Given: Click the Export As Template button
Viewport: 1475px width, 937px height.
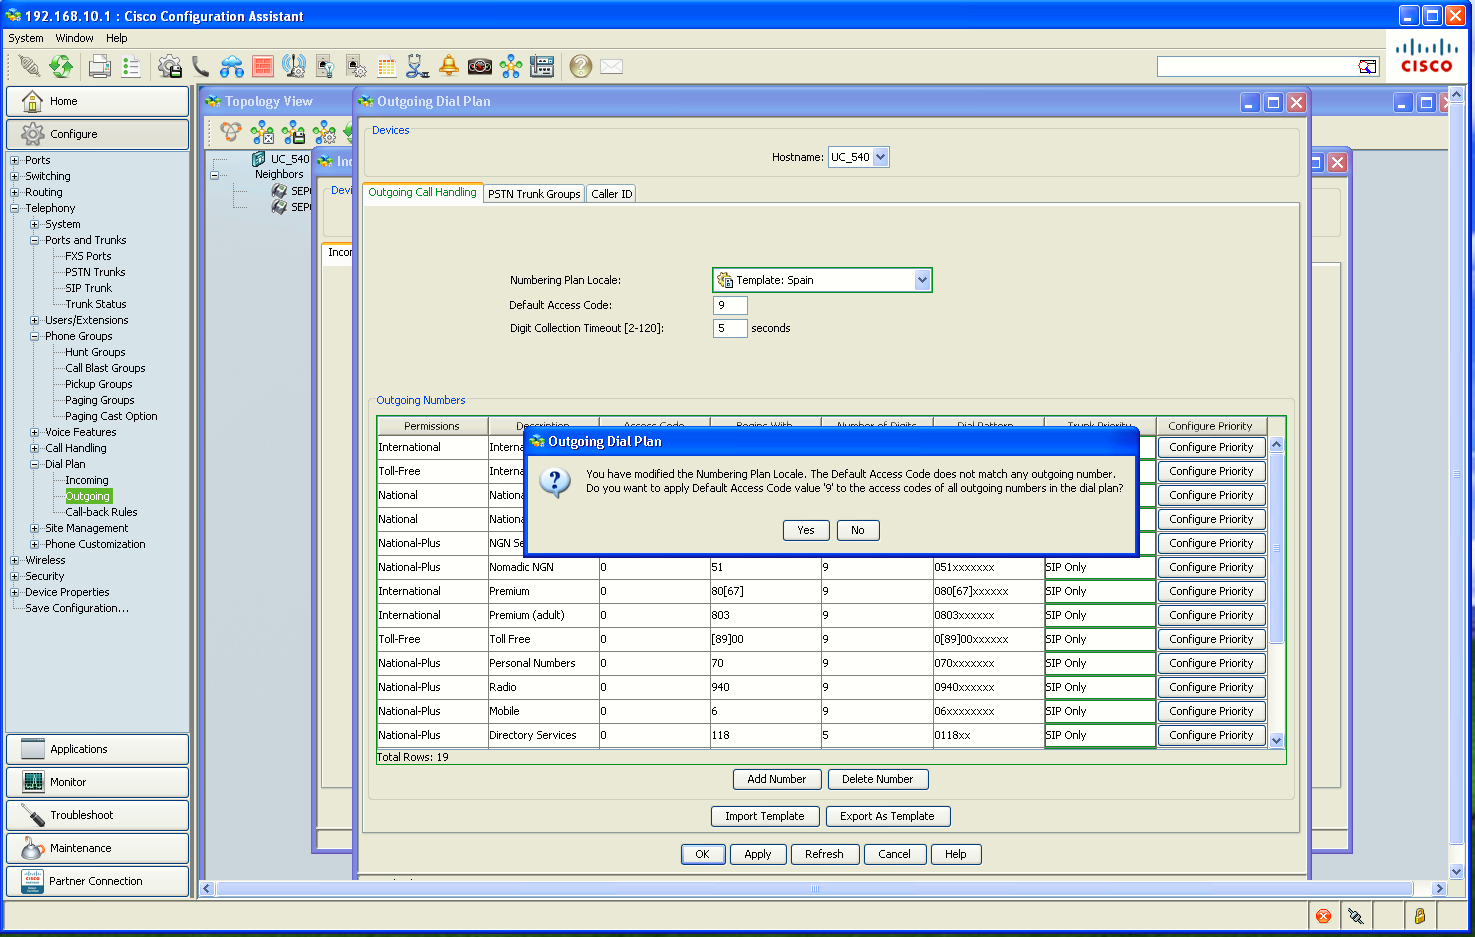Looking at the screenshot, I should [887, 816].
